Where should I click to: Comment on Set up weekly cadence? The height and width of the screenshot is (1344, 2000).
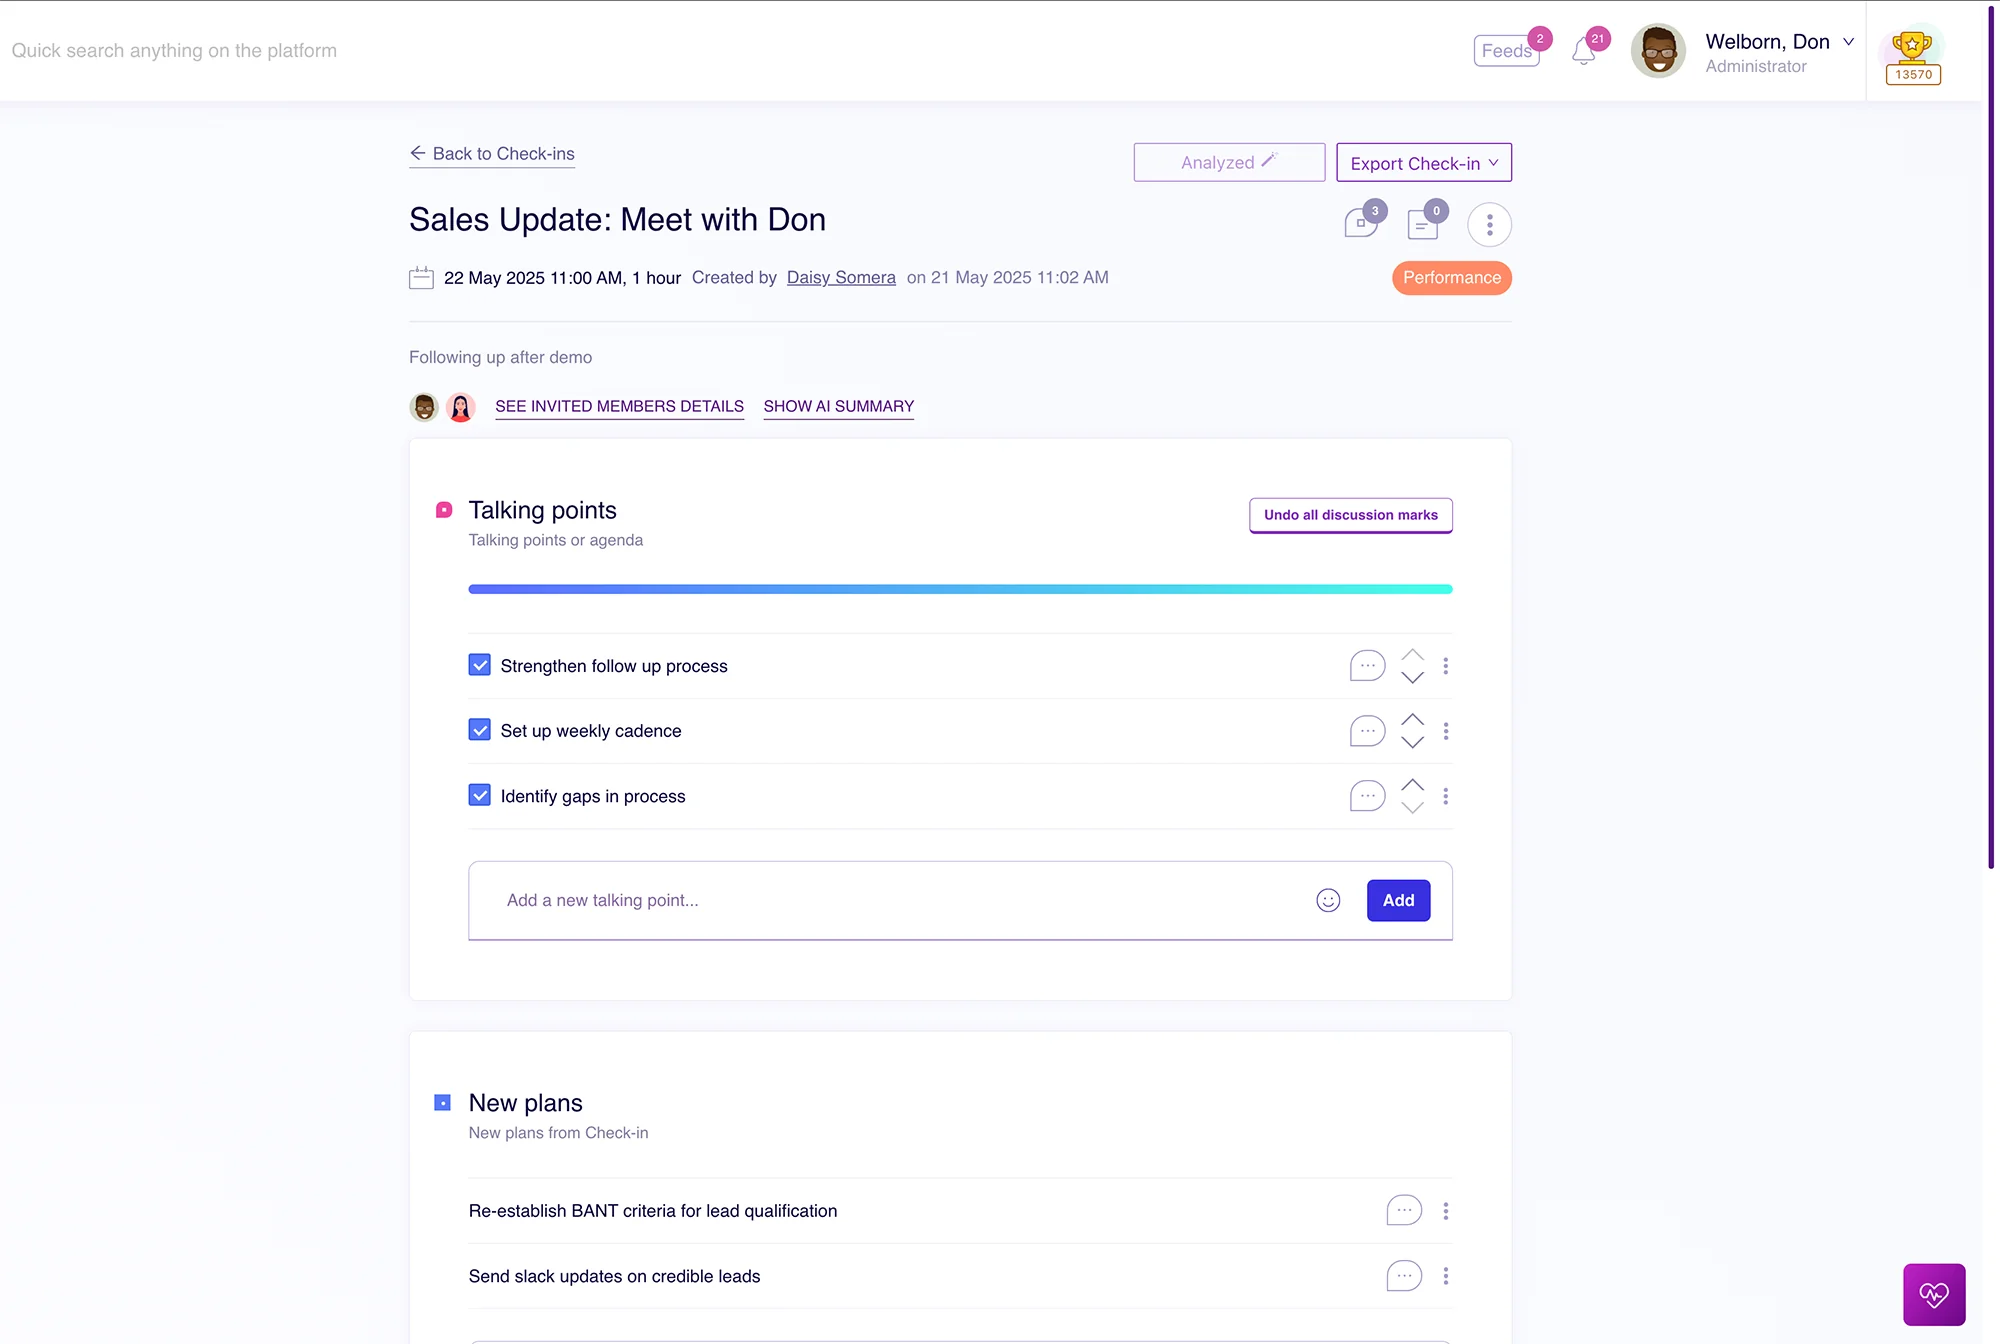click(x=1367, y=731)
